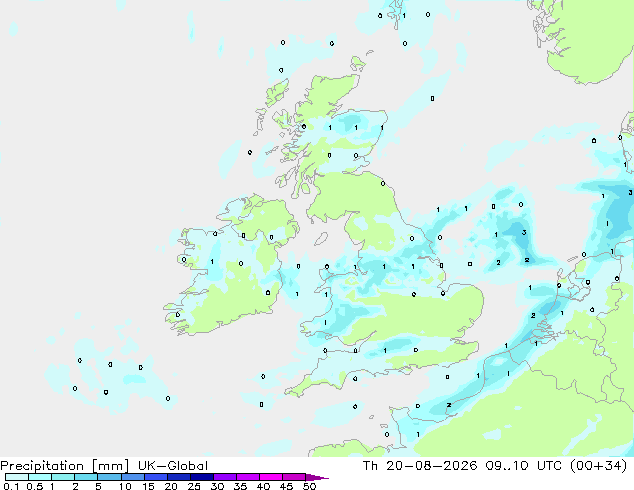Select the 30–35 mm purple legend swatch

click(x=224, y=477)
